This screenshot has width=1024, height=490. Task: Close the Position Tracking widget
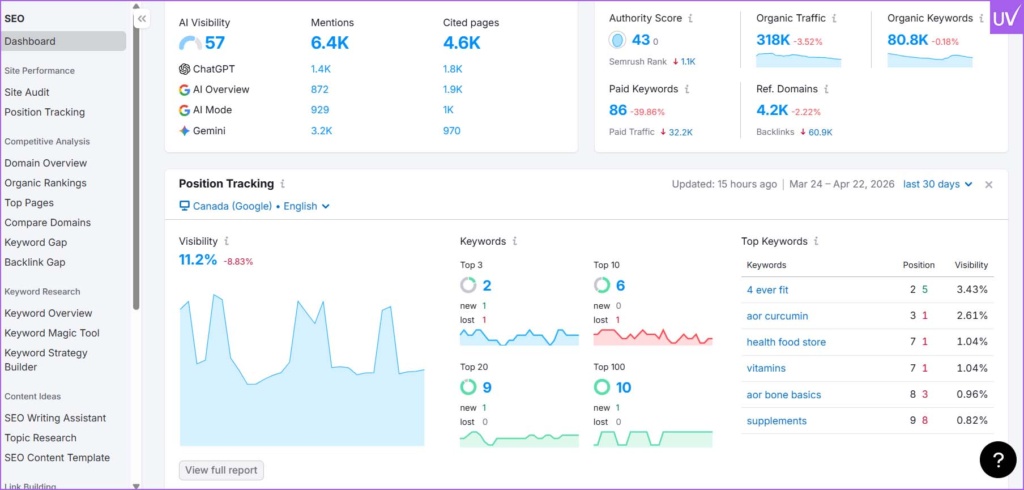(988, 184)
